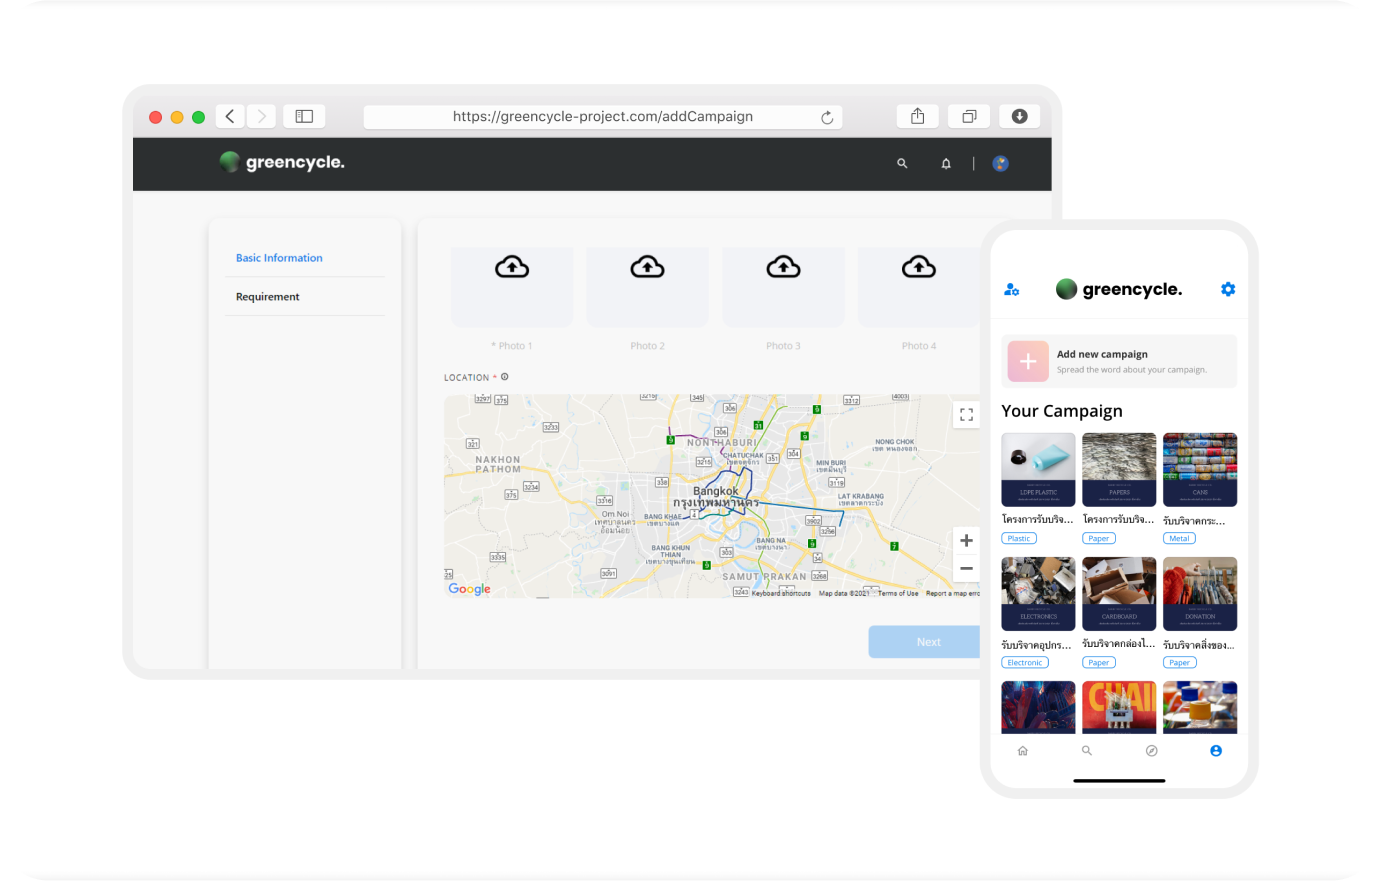Toggle fullscreen view on the map
The width and height of the screenshot is (1380, 881).
pos(966,415)
